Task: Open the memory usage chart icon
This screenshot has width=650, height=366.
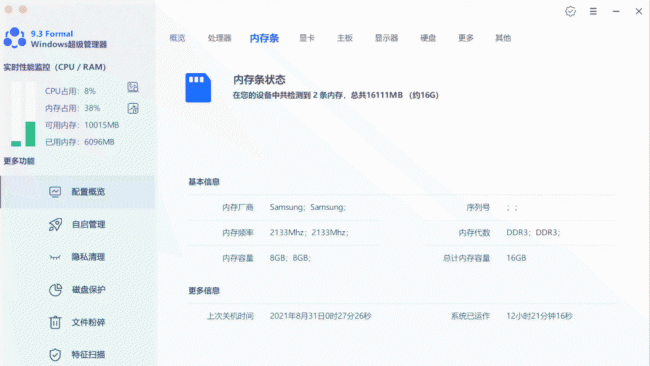Action: (133, 108)
